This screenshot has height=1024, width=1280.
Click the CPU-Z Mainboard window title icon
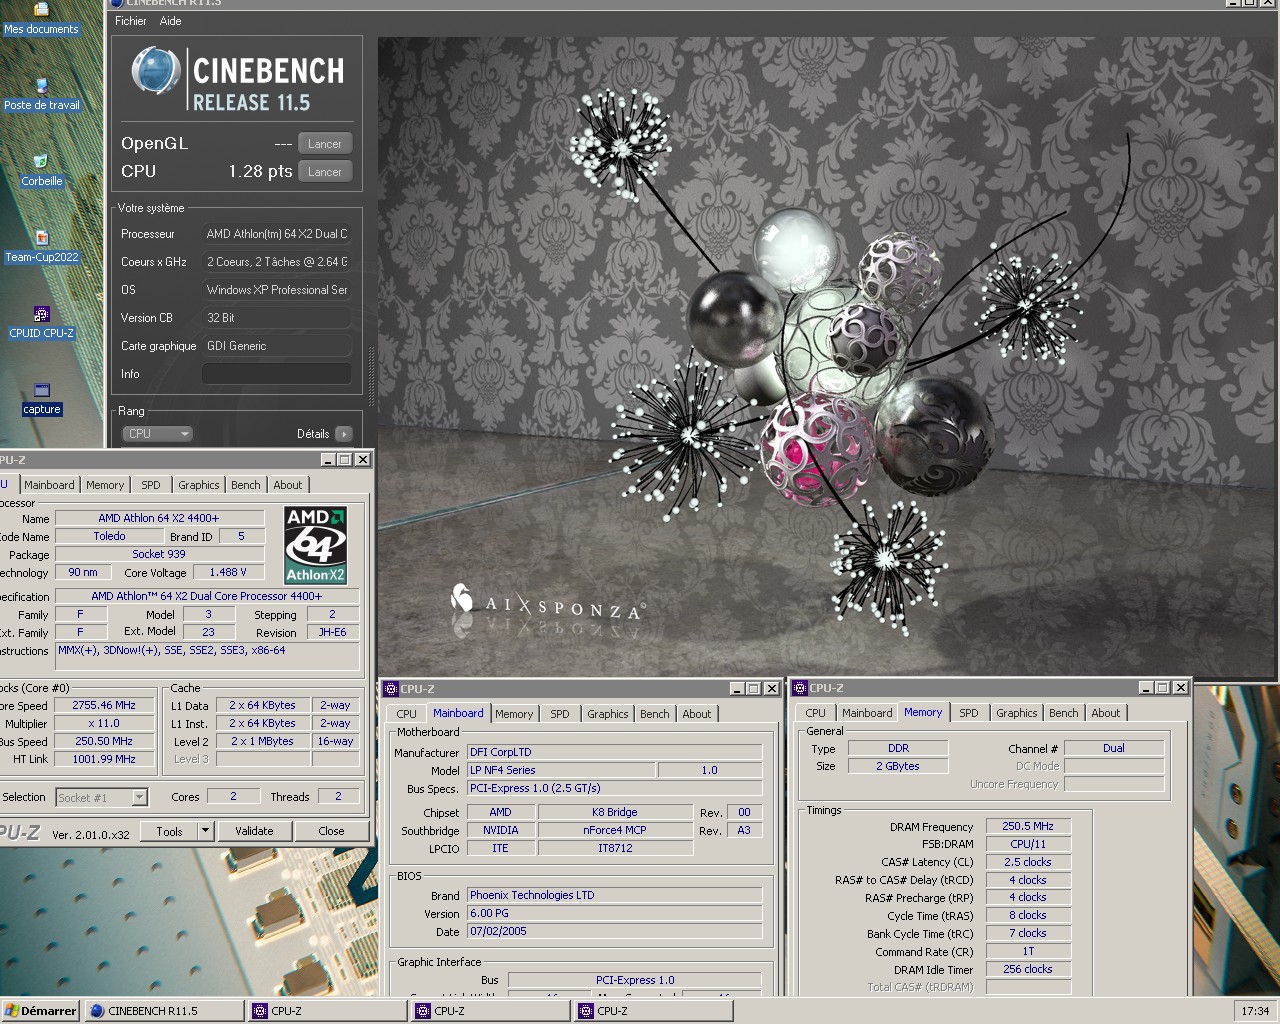pos(391,689)
